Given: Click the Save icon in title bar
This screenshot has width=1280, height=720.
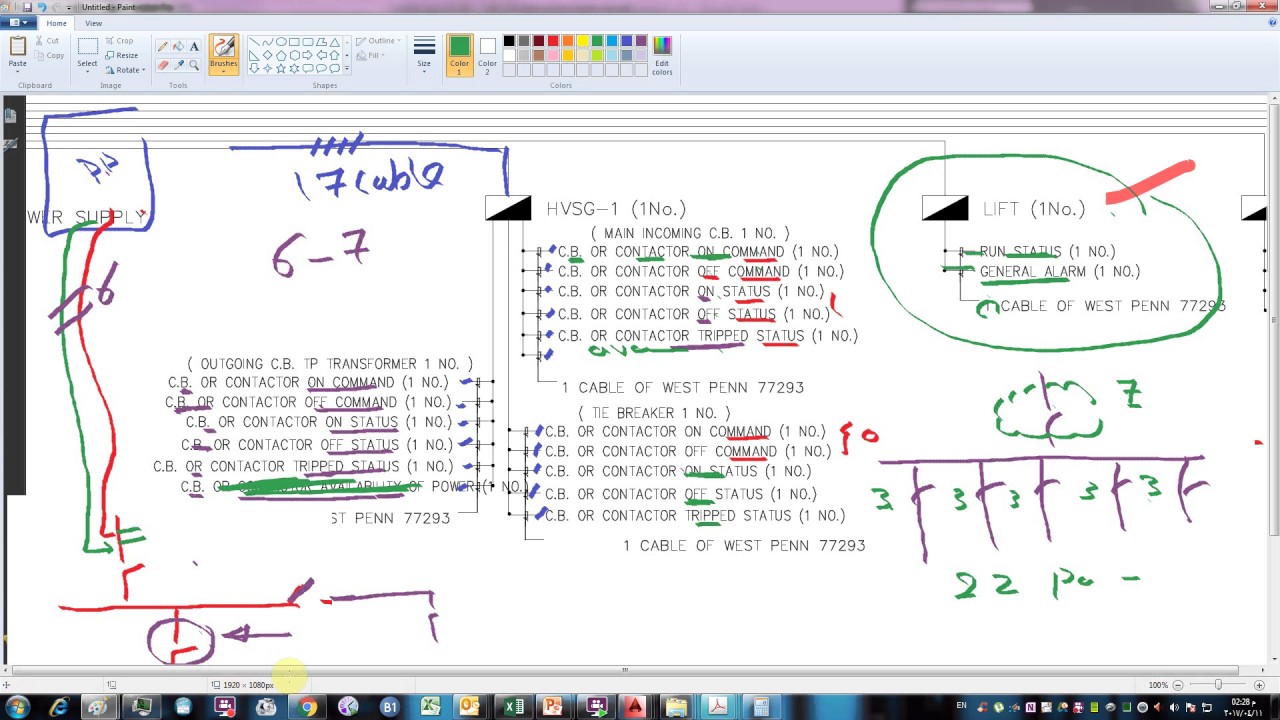Looking at the screenshot, I should click(27, 7).
